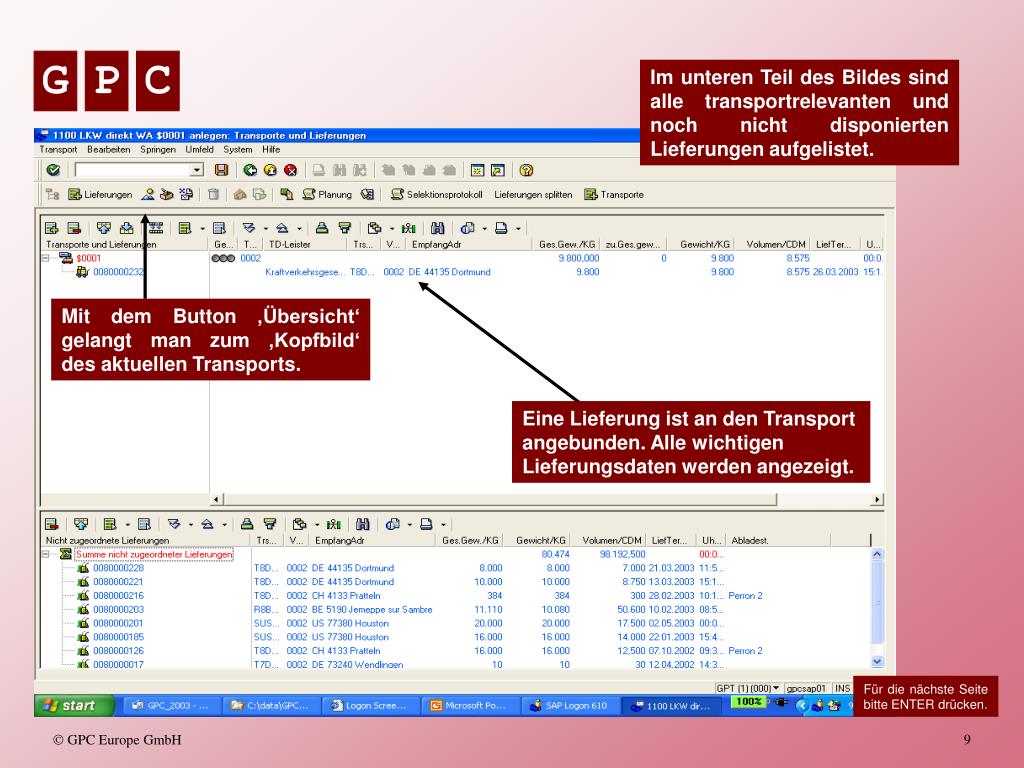The image size is (1024, 768).
Task: Open the command field dropdown arrow
Action: point(197,170)
